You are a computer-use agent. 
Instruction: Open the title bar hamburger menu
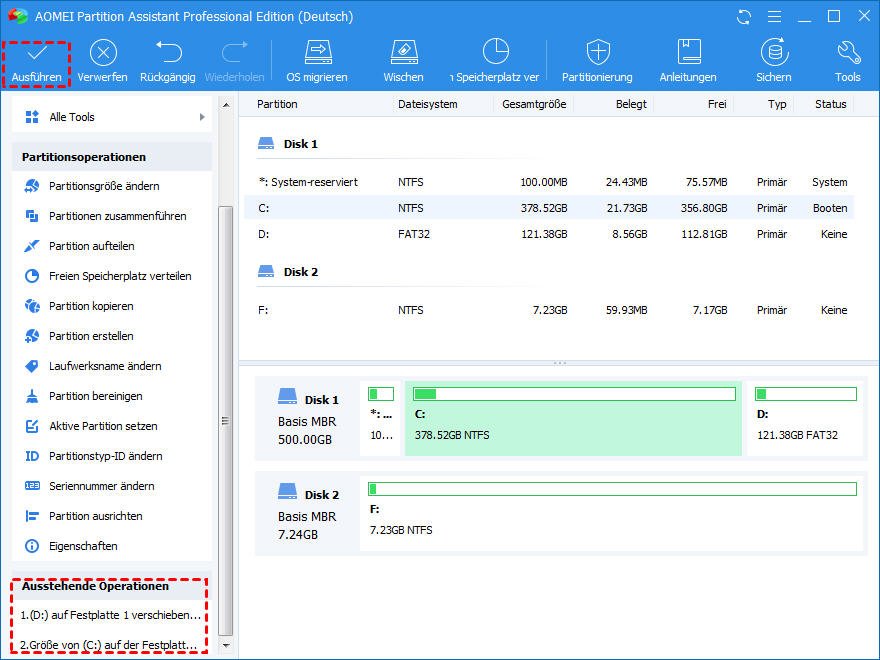tap(773, 17)
